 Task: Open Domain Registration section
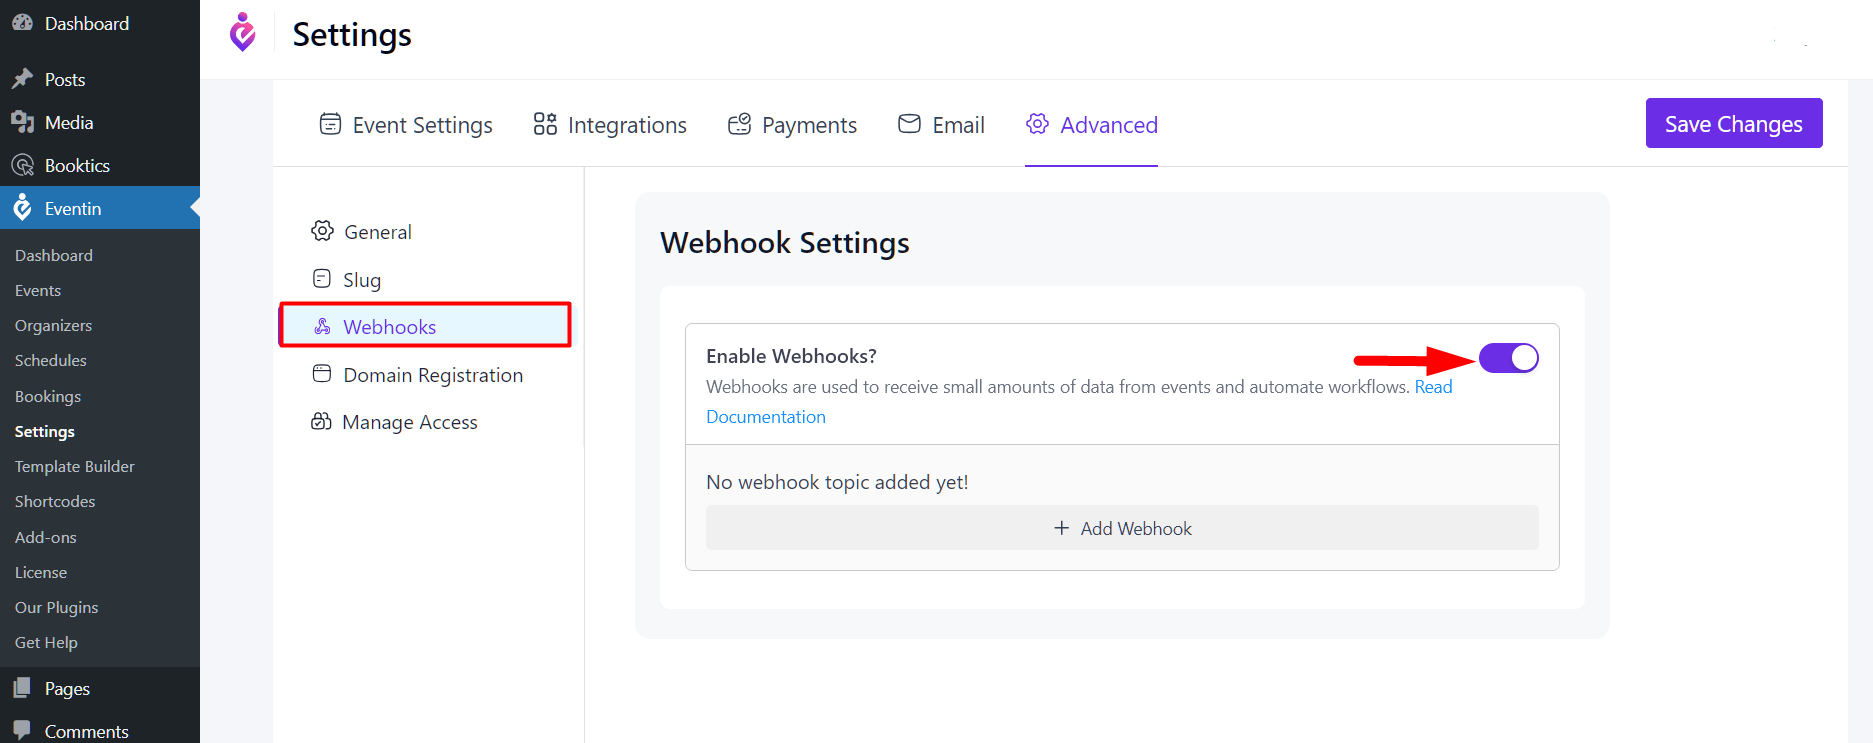(417, 375)
